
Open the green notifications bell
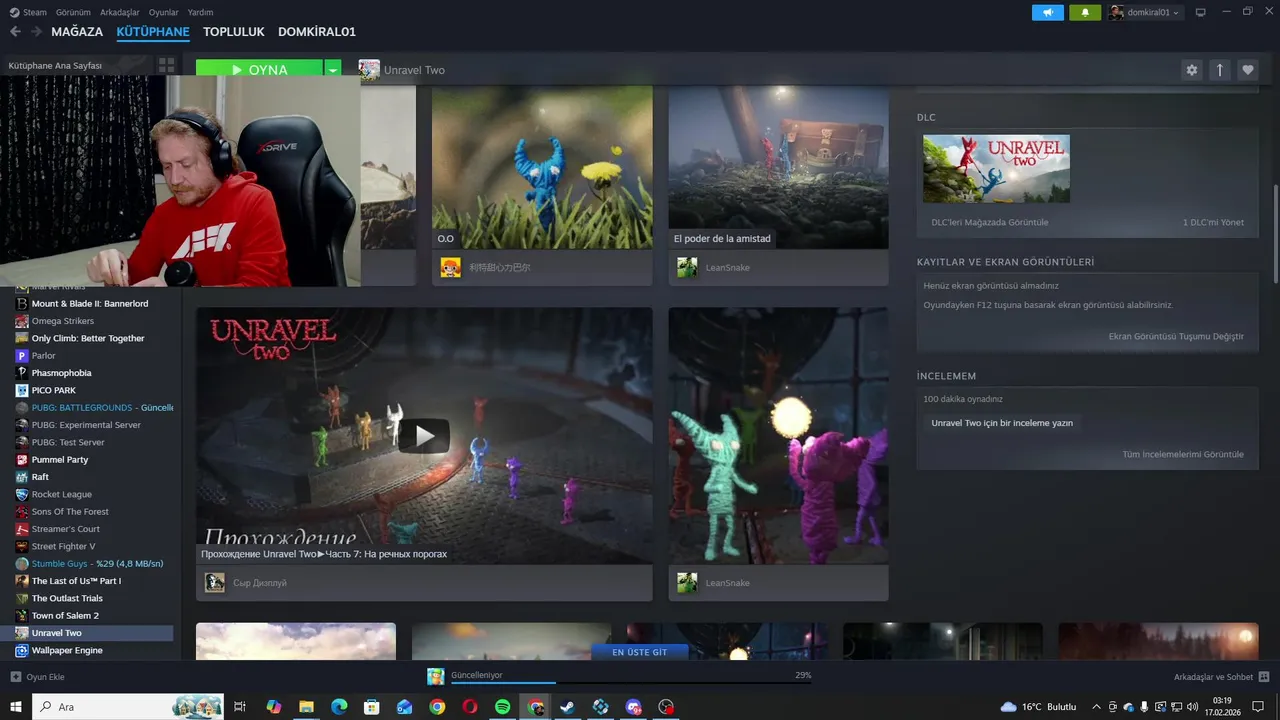coord(1085,12)
